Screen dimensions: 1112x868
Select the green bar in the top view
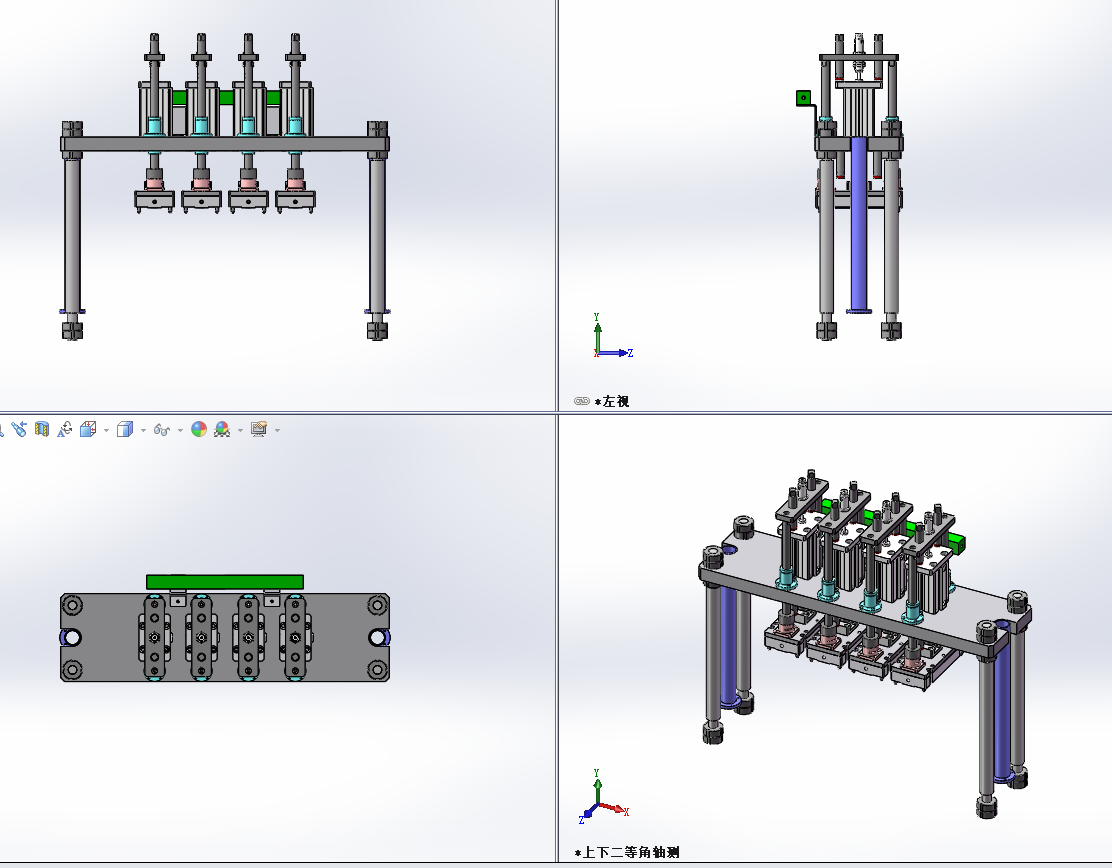[225, 582]
